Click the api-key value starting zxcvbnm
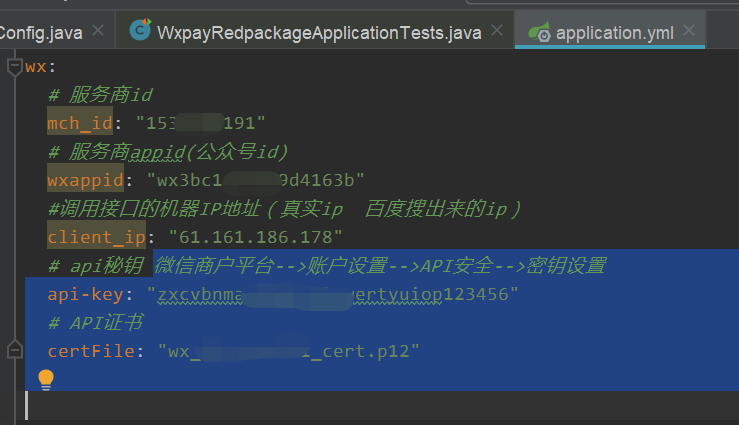This screenshot has width=739, height=425. (x=332, y=294)
